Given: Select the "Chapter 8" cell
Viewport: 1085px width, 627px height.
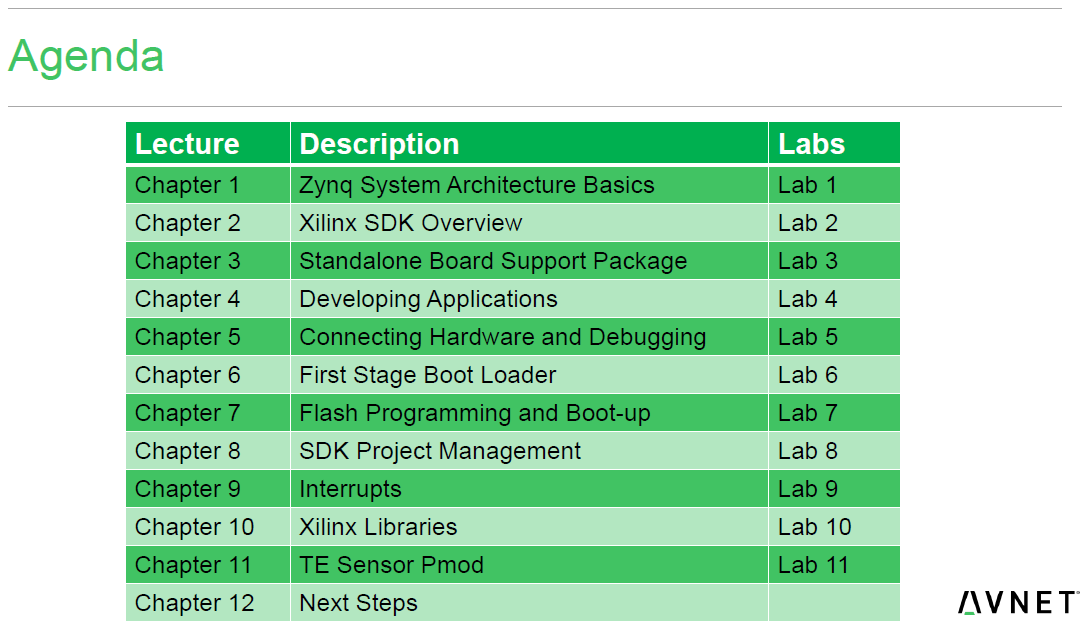Looking at the screenshot, I should 208,451.
